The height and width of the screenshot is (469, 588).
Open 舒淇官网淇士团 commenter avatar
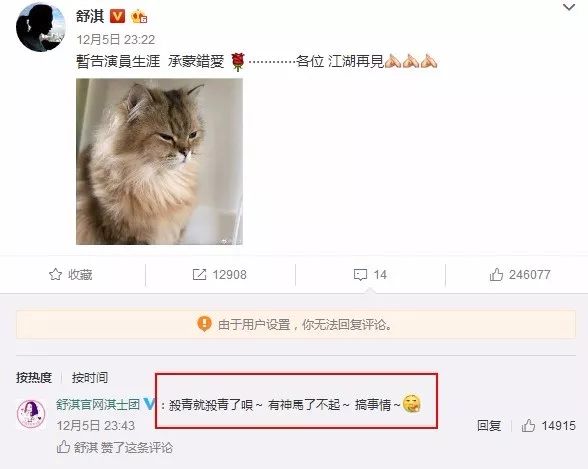pos(31,414)
